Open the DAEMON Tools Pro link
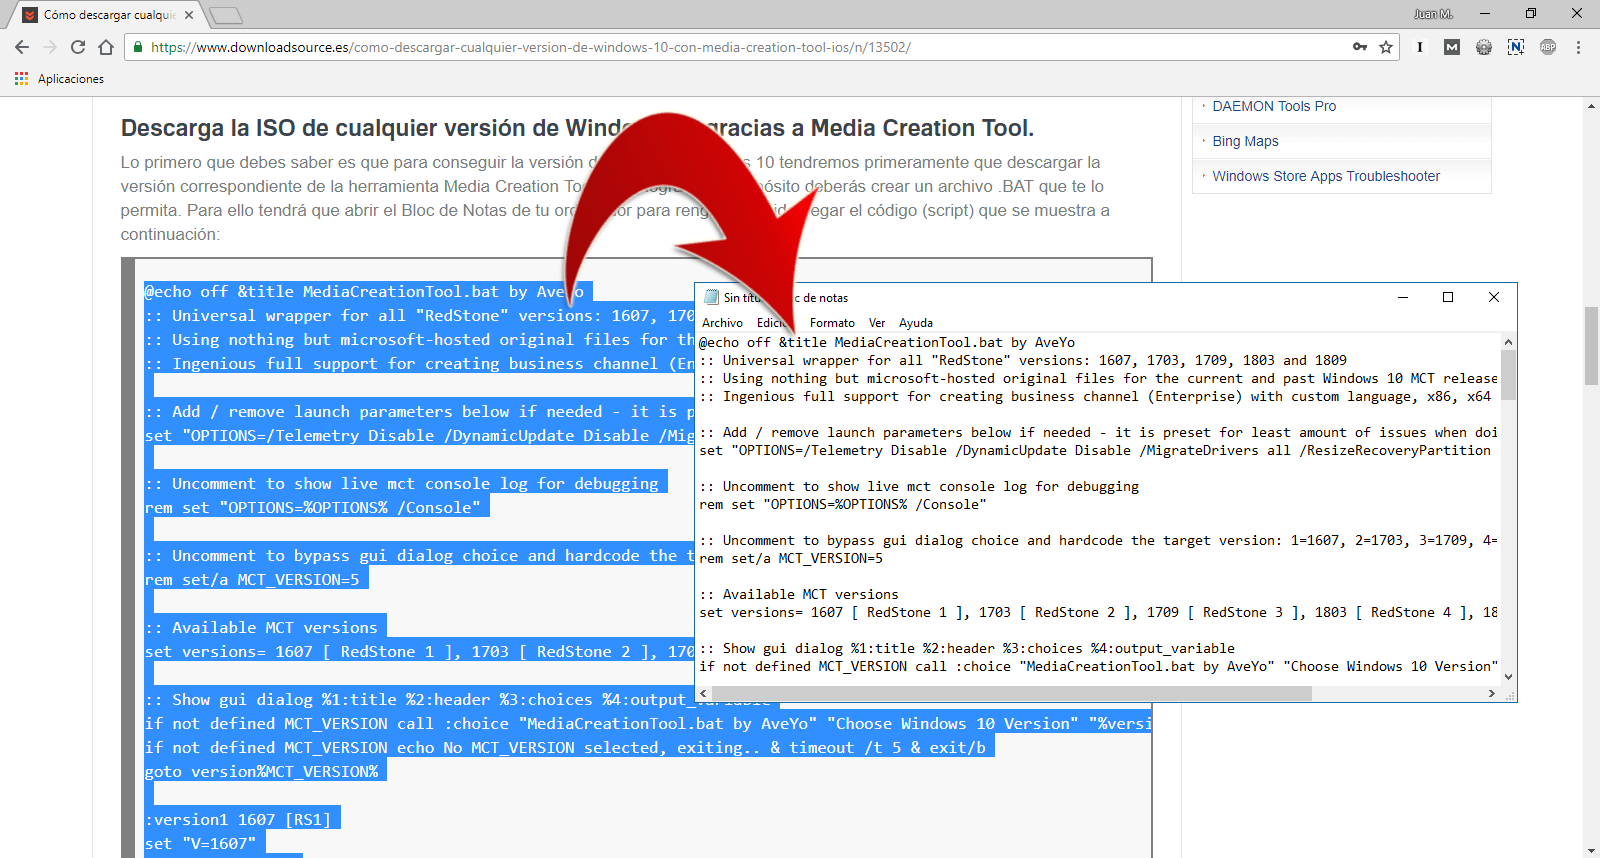The height and width of the screenshot is (858, 1600). coord(1274,106)
